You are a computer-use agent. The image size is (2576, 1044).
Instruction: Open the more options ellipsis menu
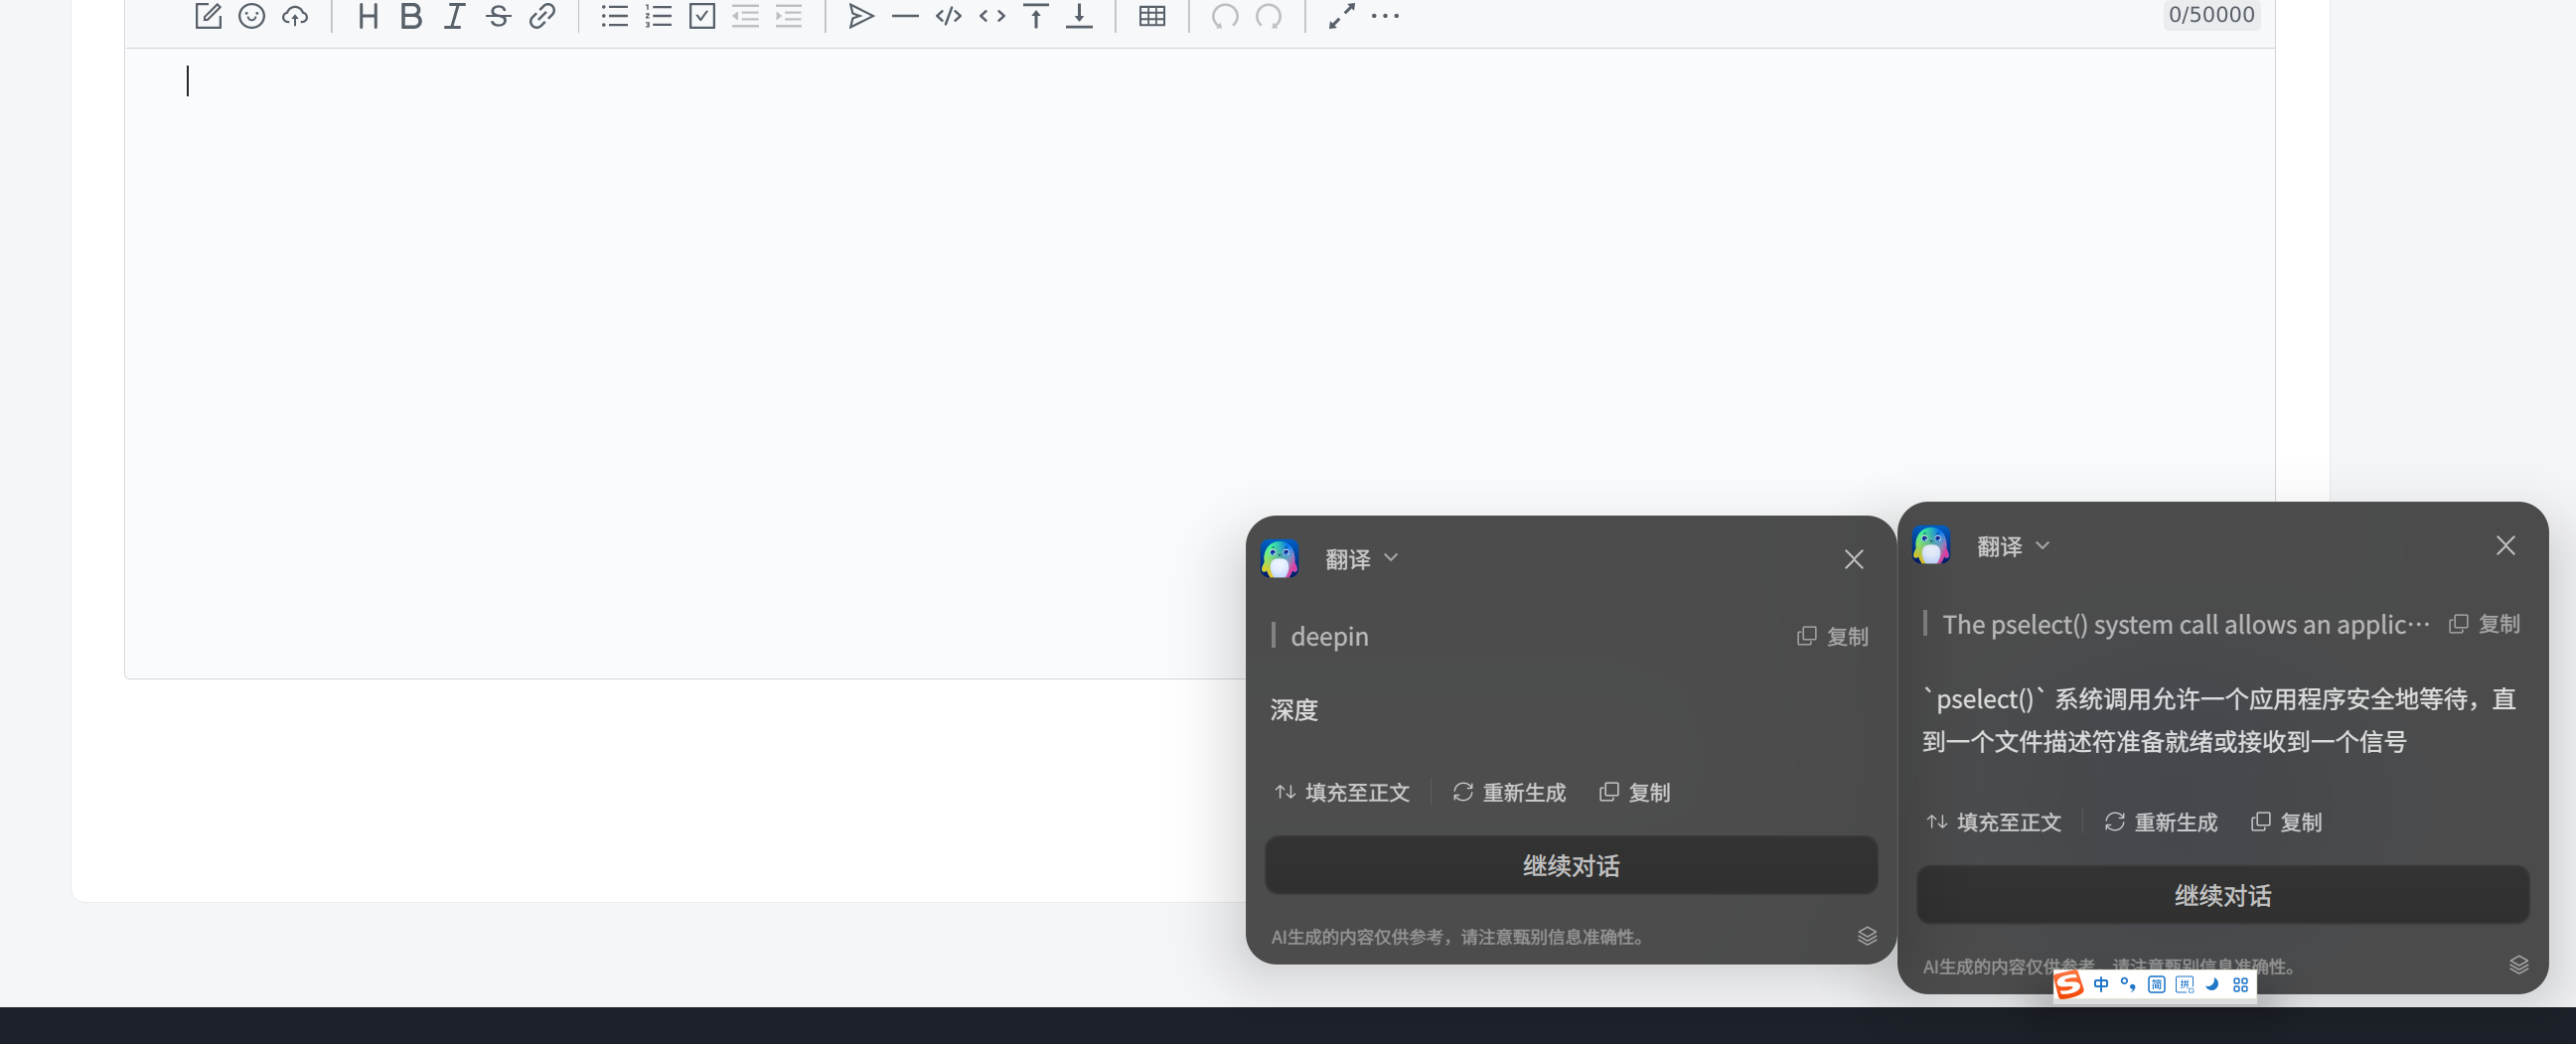coord(1385,15)
